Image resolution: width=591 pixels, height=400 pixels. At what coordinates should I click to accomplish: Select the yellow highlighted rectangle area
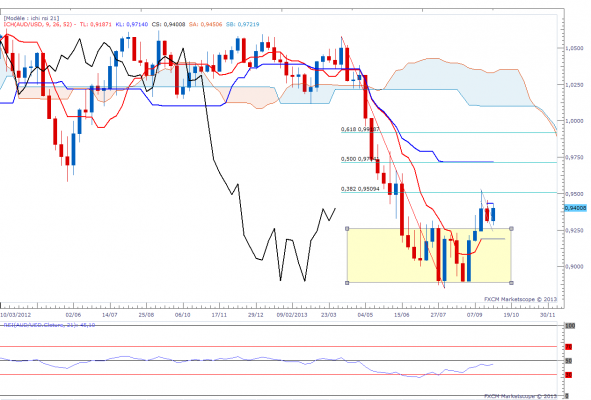(429, 255)
